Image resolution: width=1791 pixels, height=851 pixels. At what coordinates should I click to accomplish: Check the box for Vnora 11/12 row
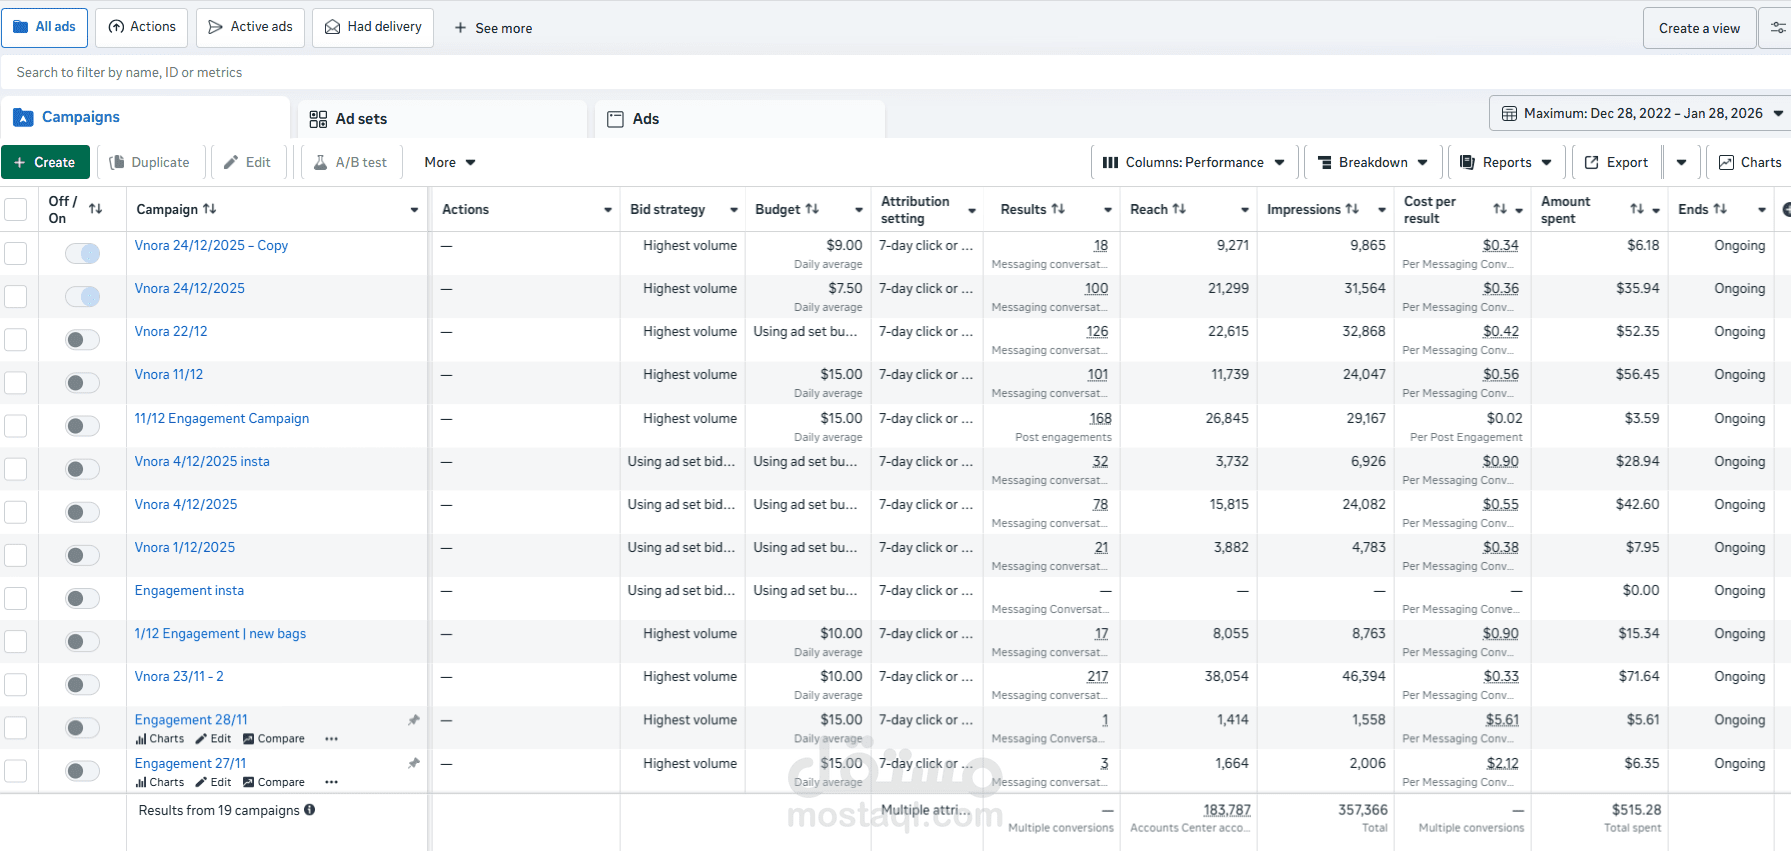tap(16, 383)
